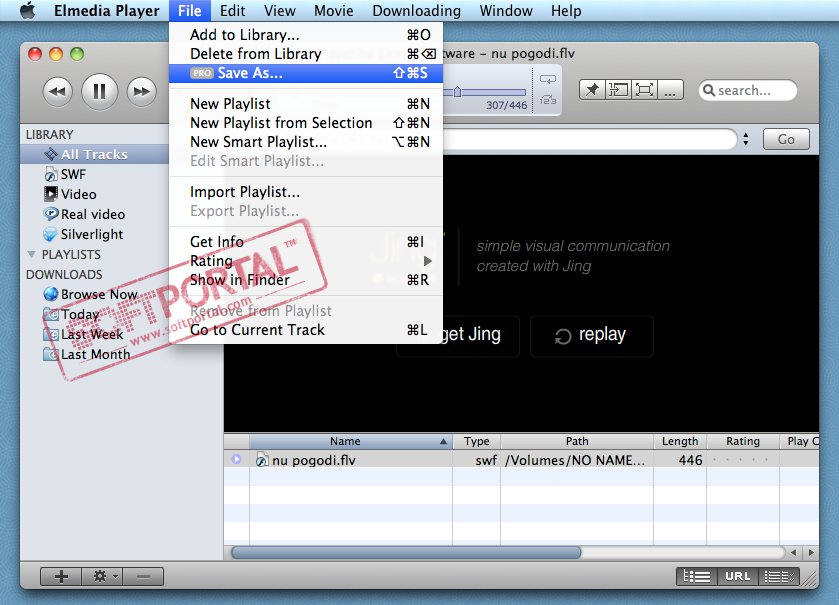Viewport: 839px width, 605px height.
Task: Open the gear actions dropdown
Action: point(102,576)
